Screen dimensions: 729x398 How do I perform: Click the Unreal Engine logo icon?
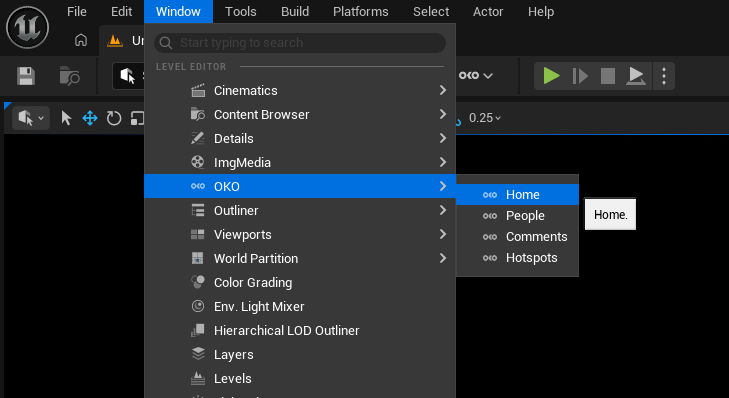pos(27,27)
